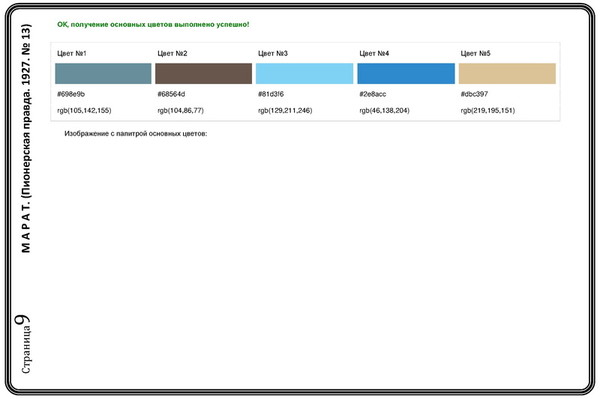Viewport: 600px width, 399px height.
Task: Select the Цвет №4 blue swatch
Action: click(406, 73)
